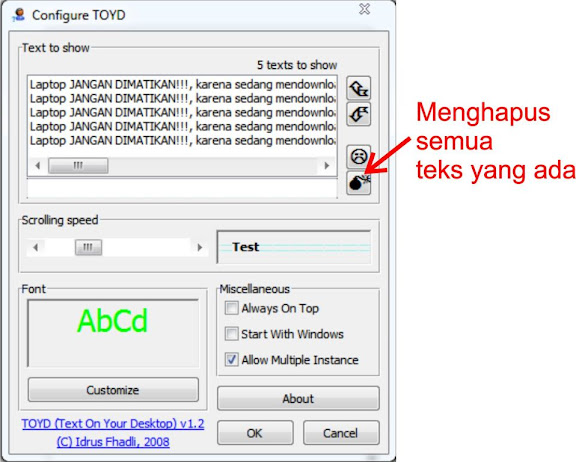Close the Configure TOYD dialog
The image size is (576, 462).
click(364, 9)
